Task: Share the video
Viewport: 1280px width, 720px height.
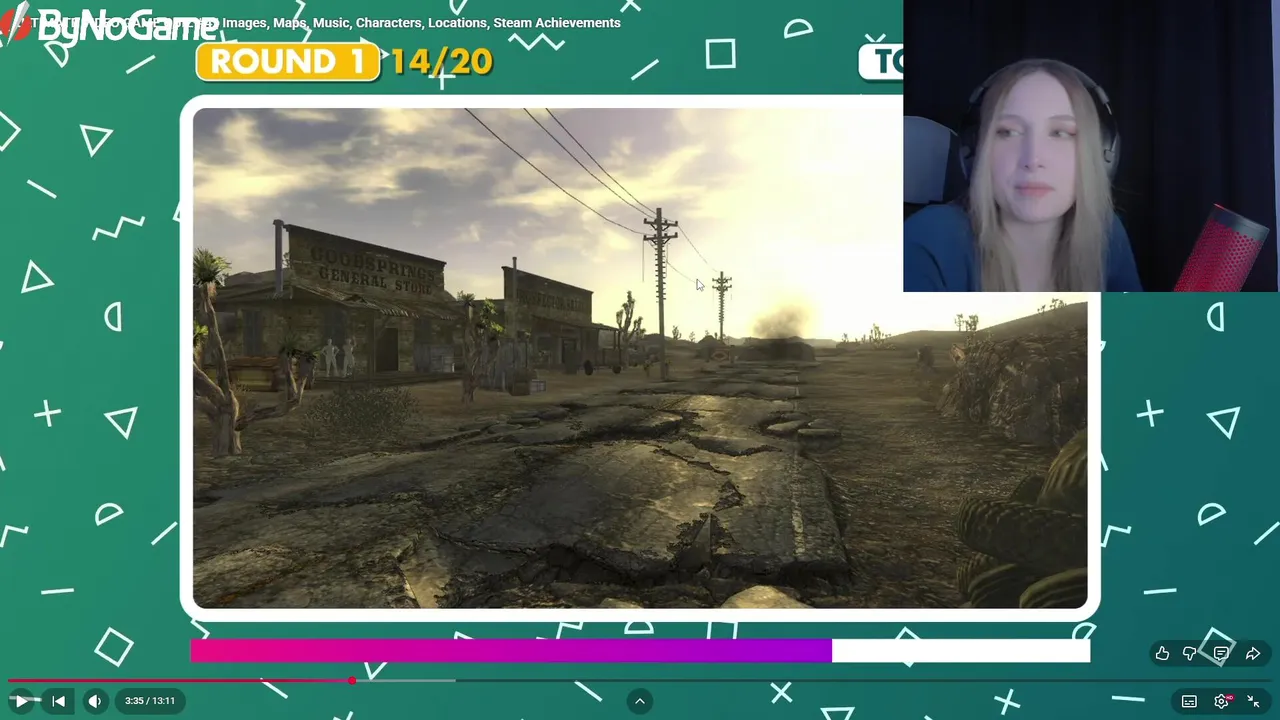Action: tap(1252, 653)
